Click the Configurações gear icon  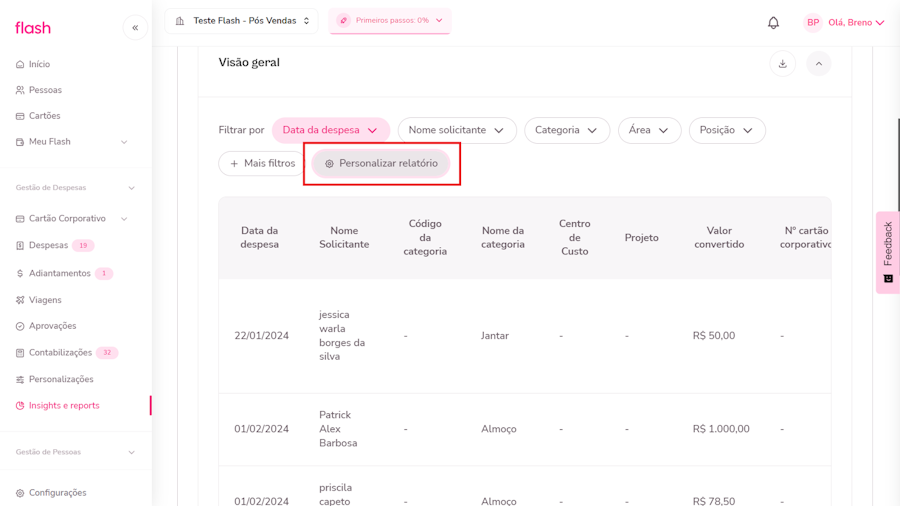[x=20, y=493]
